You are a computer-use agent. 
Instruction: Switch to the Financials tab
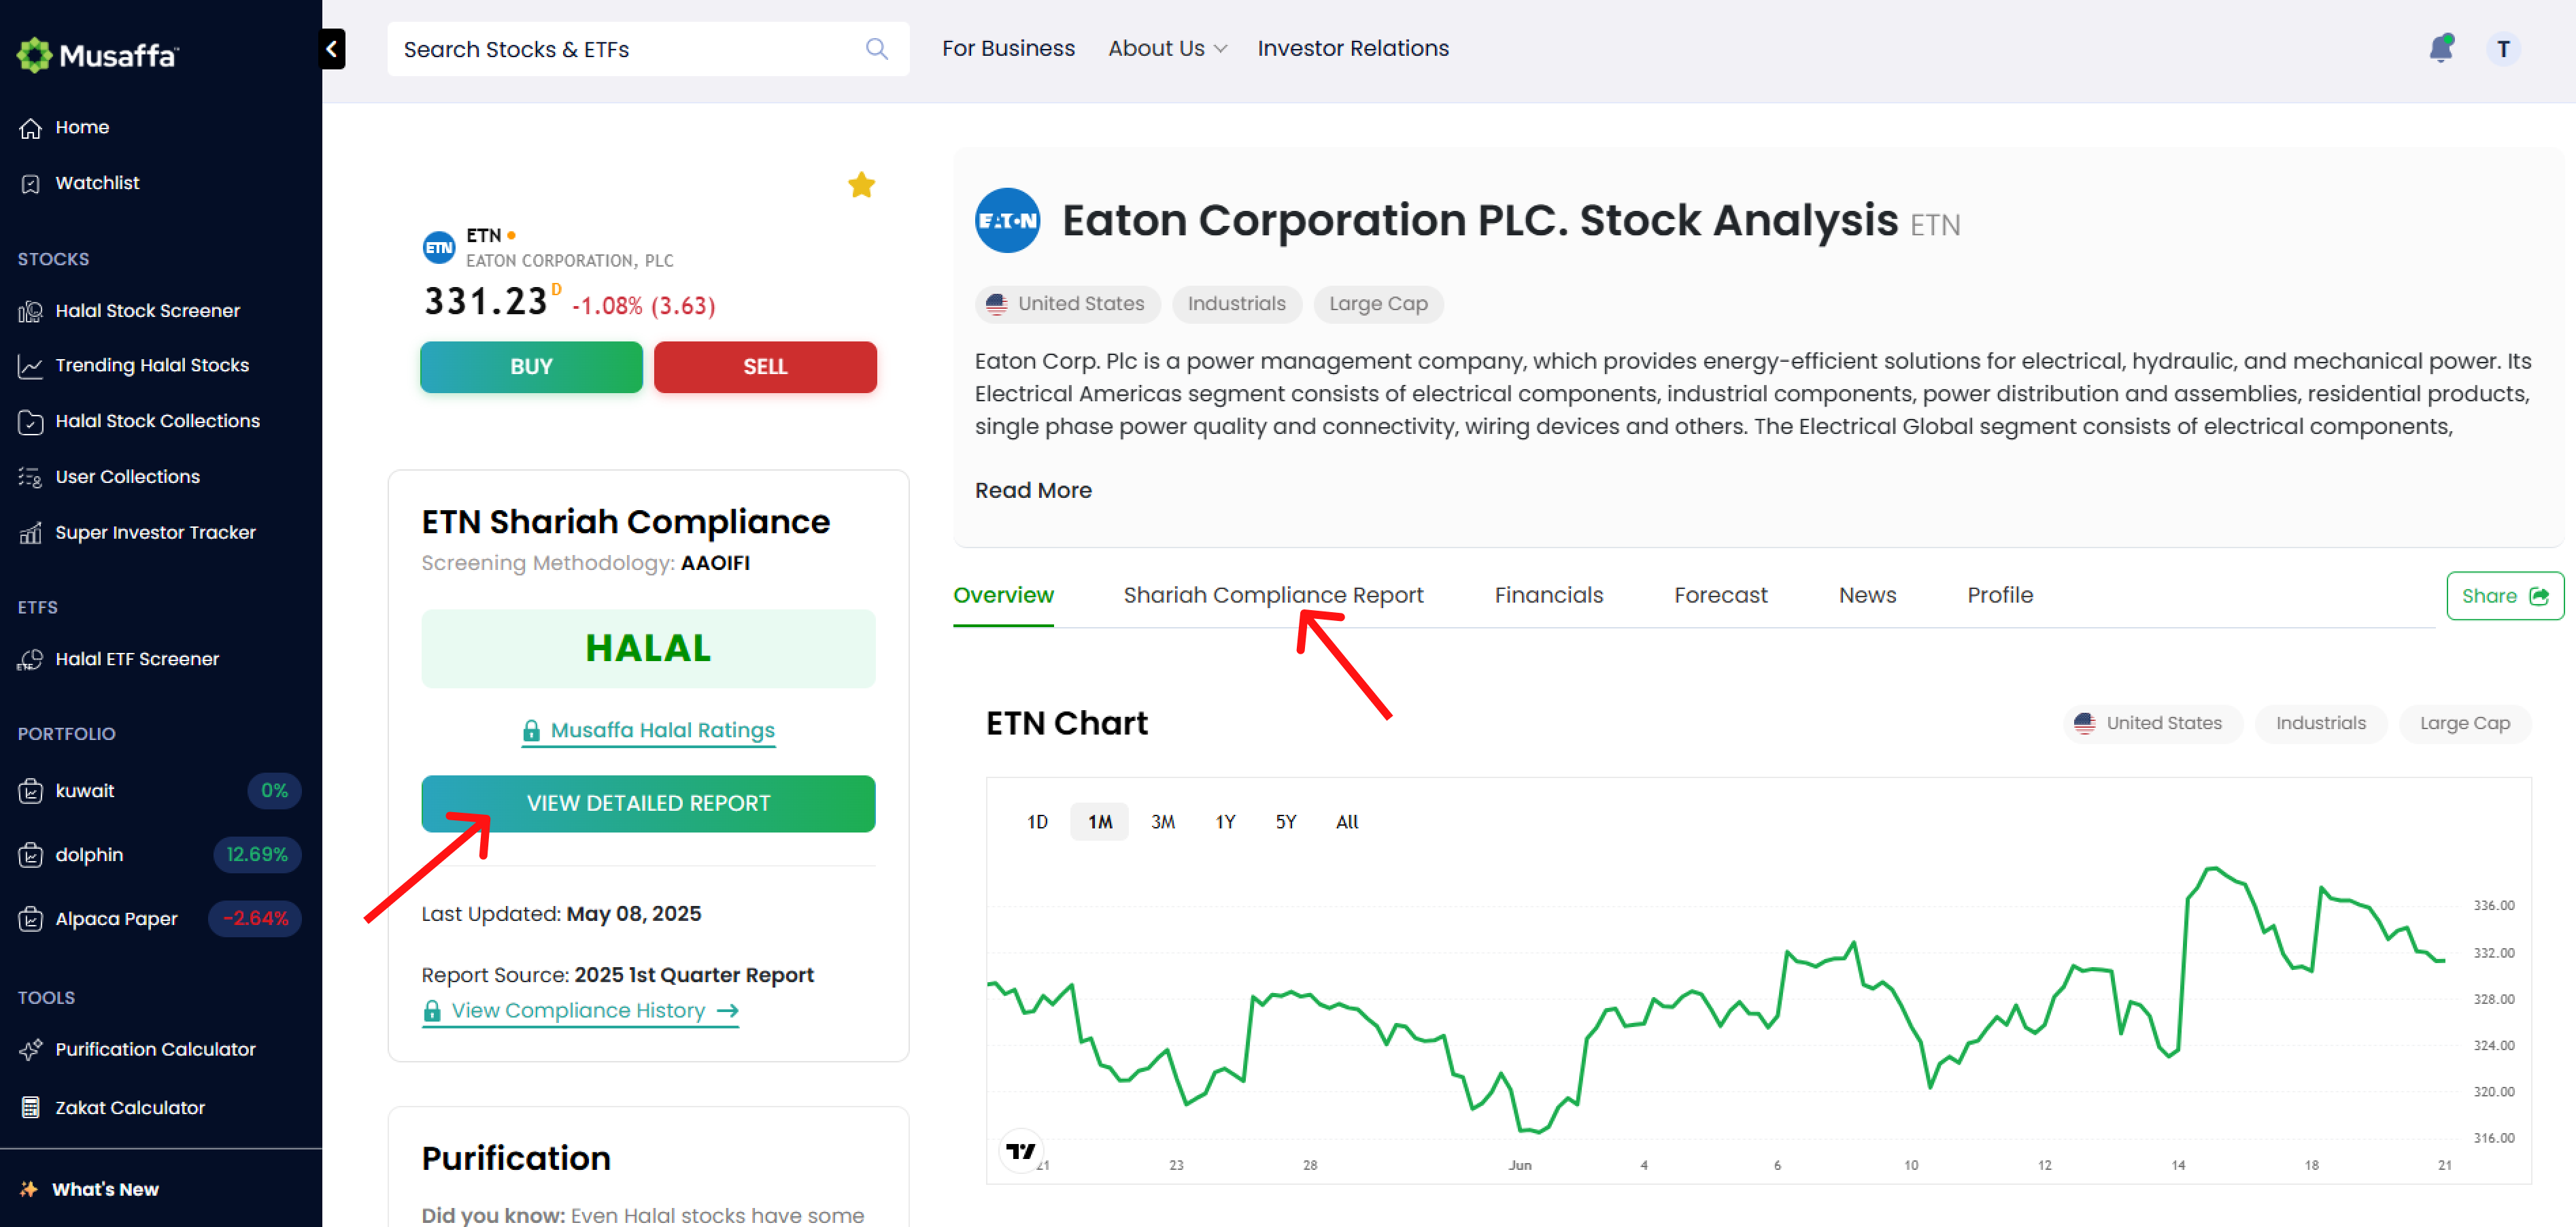click(1548, 596)
